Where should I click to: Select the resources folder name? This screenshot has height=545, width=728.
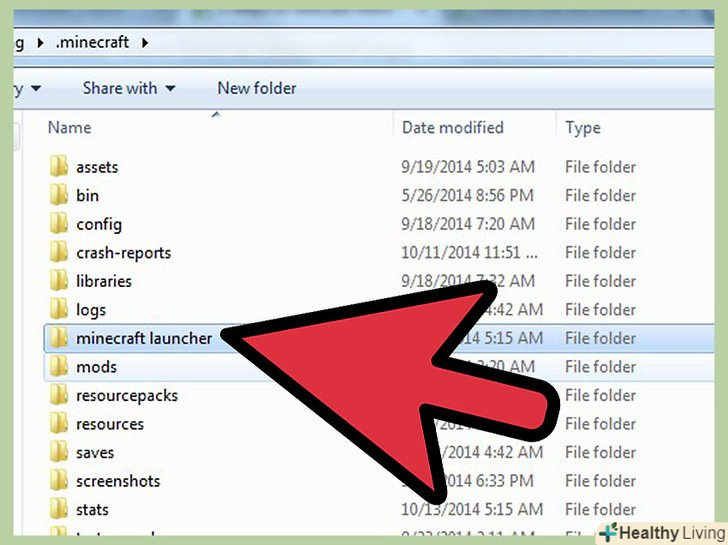pyautogui.click(x=110, y=424)
